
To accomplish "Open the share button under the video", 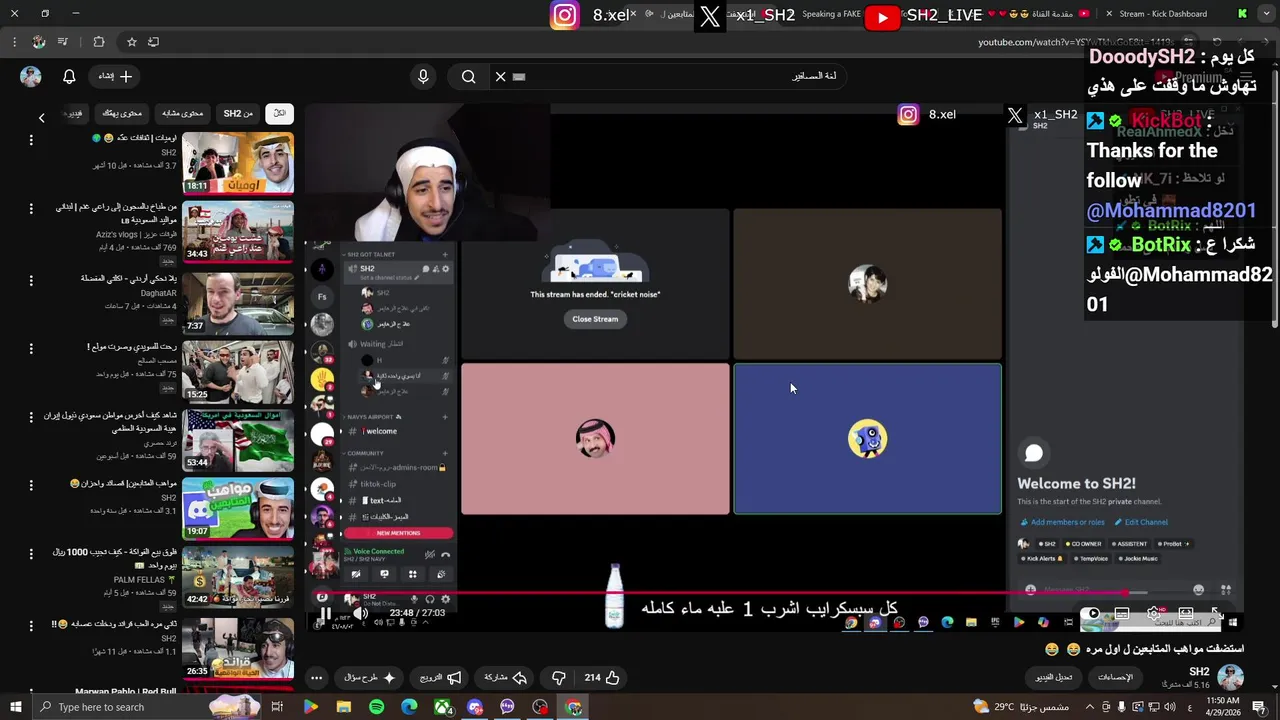I will tap(505, 677).
